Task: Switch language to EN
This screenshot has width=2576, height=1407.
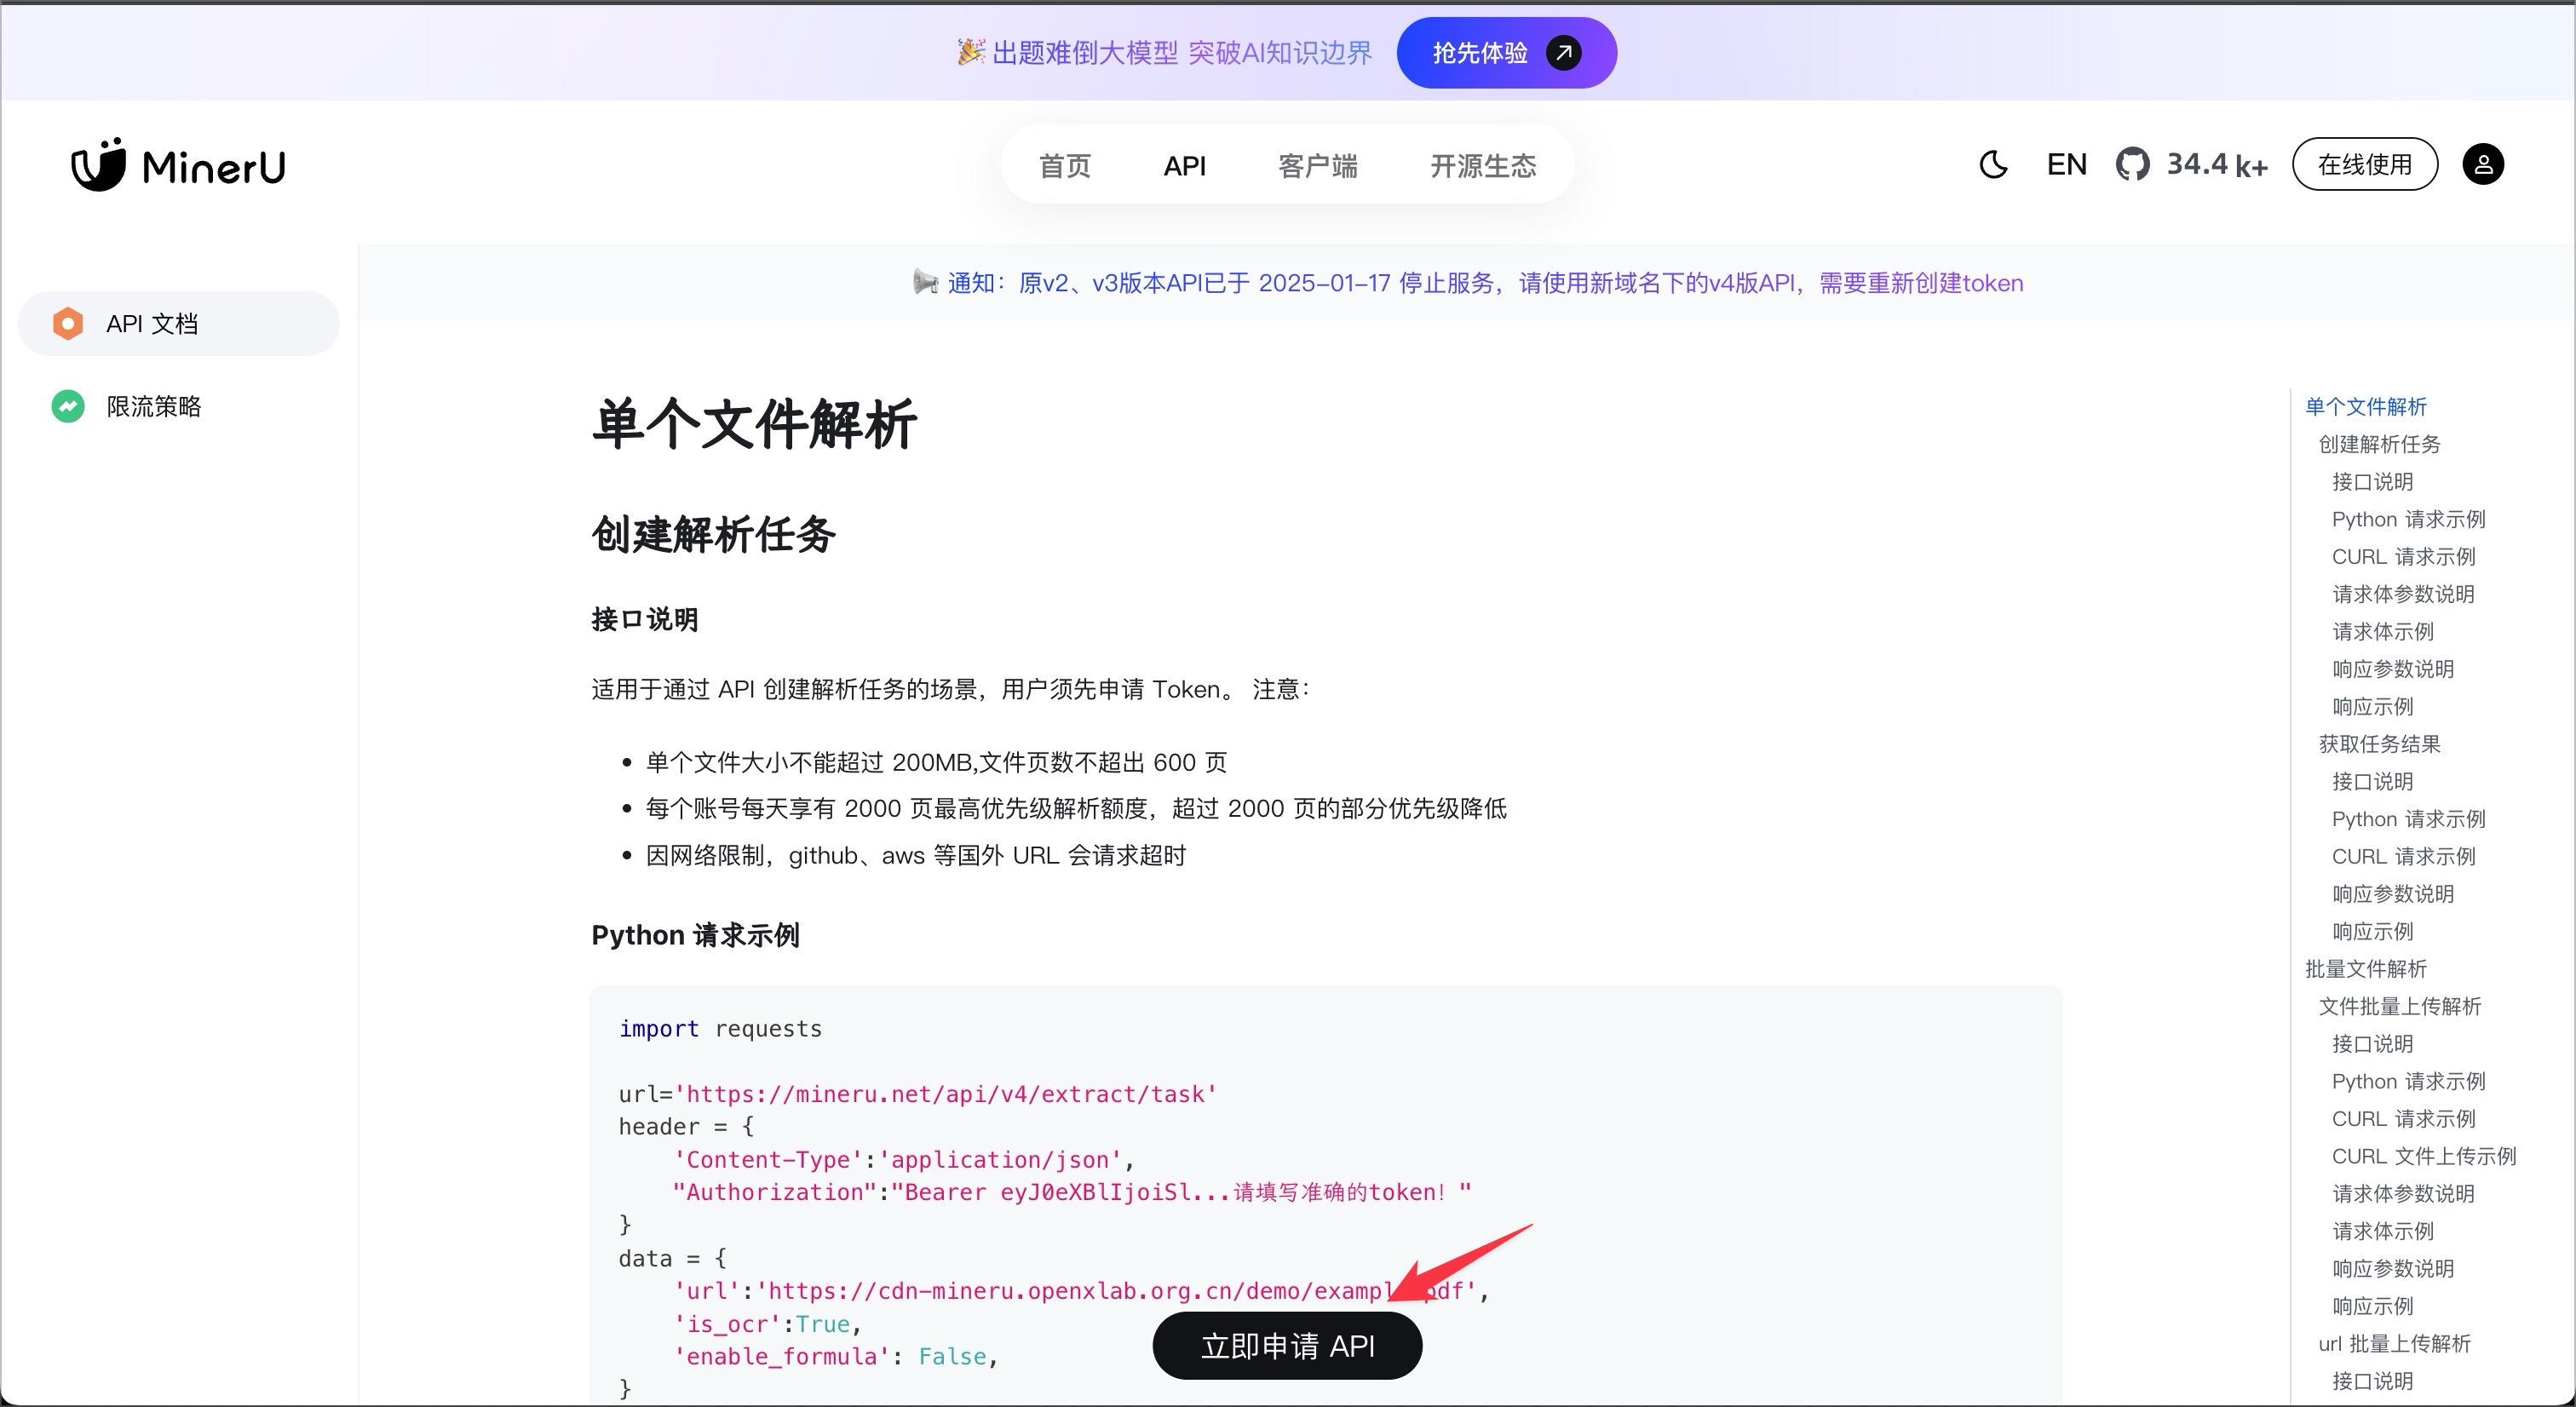Action: coord(2066,165)
